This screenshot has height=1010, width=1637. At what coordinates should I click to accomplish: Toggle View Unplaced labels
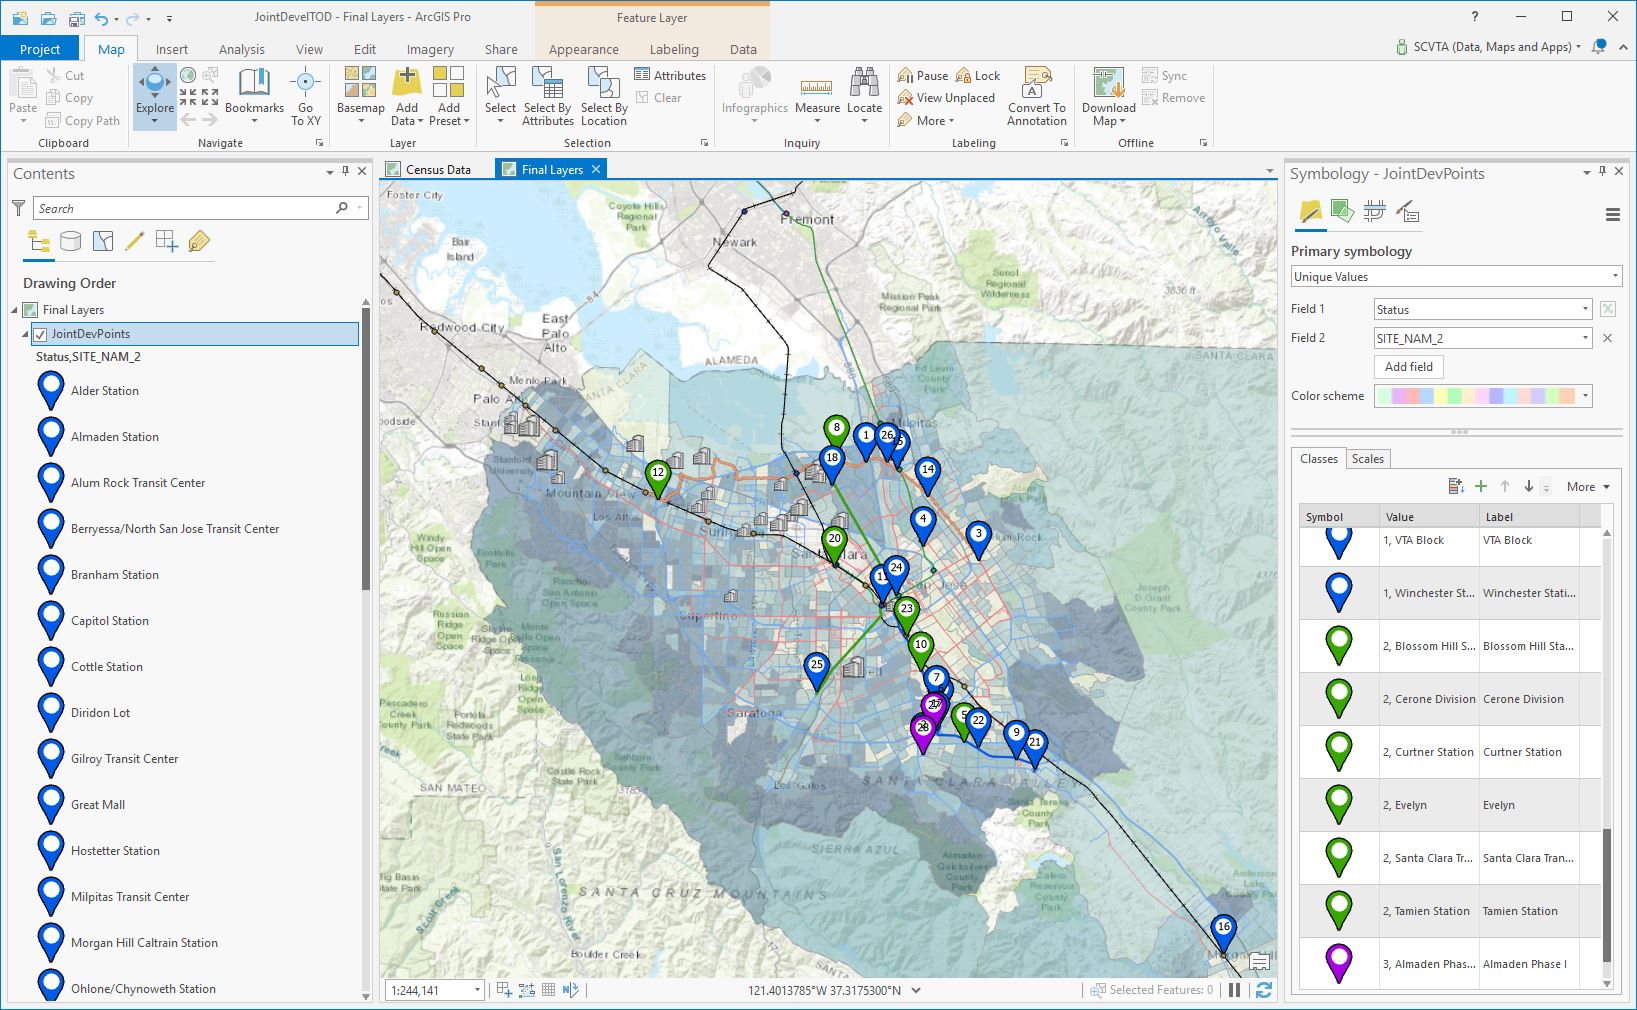[x=946, y=98]
